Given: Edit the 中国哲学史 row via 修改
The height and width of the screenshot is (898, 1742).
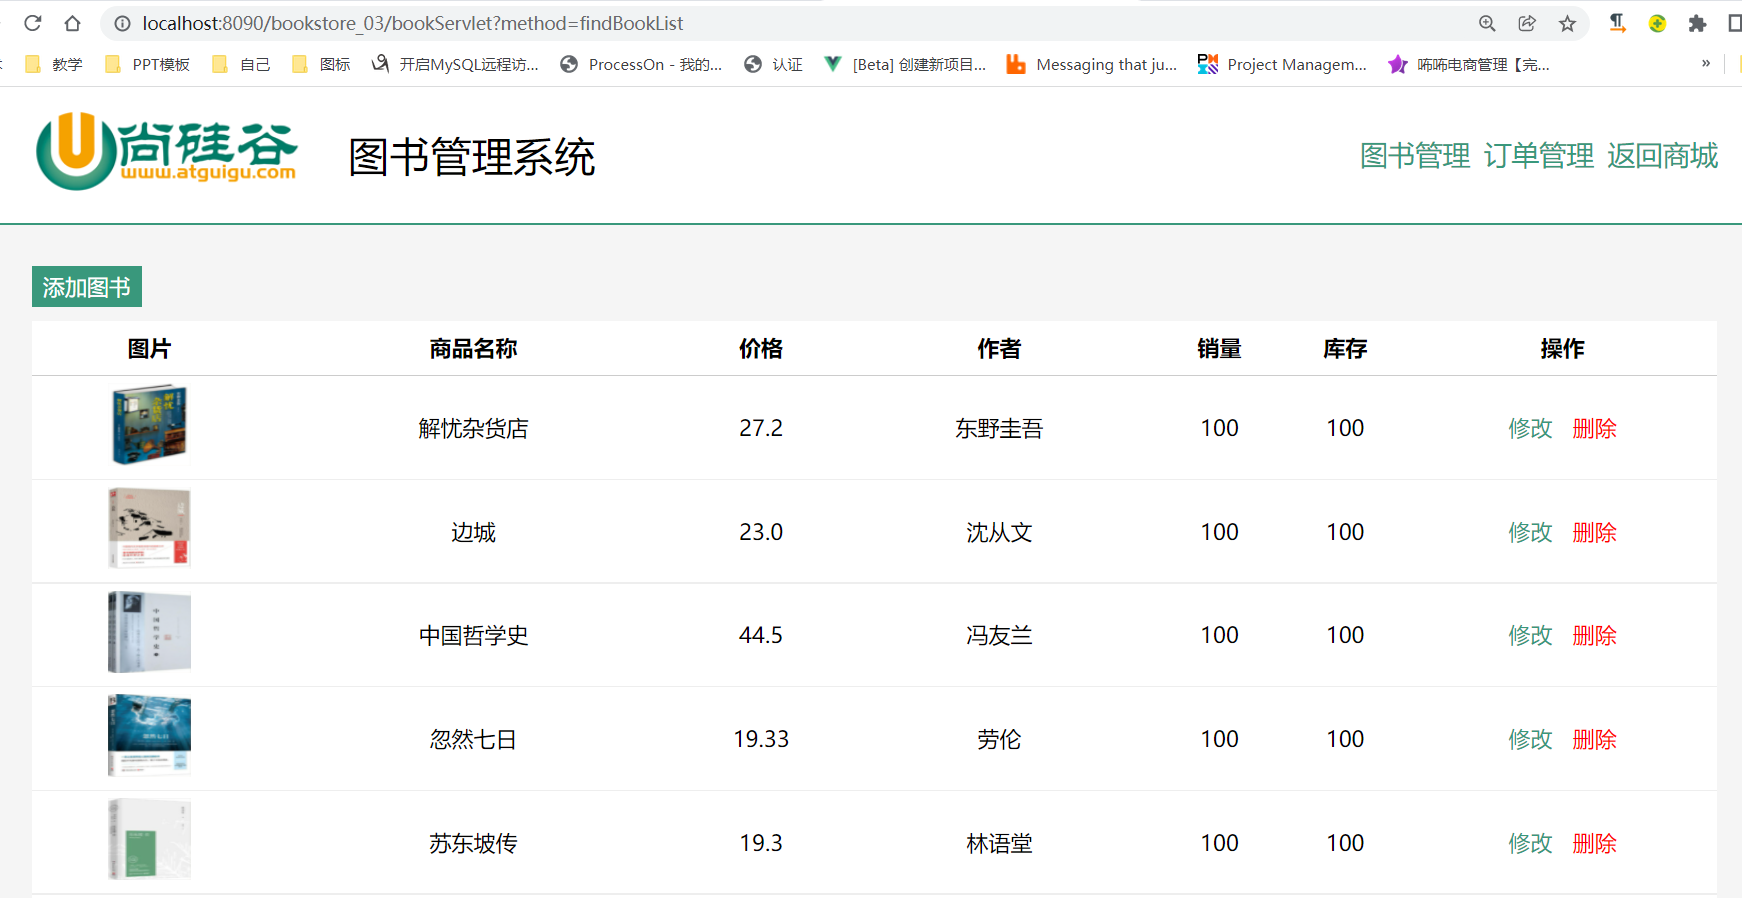Looking at the screenshot, I should [1530, 635].
